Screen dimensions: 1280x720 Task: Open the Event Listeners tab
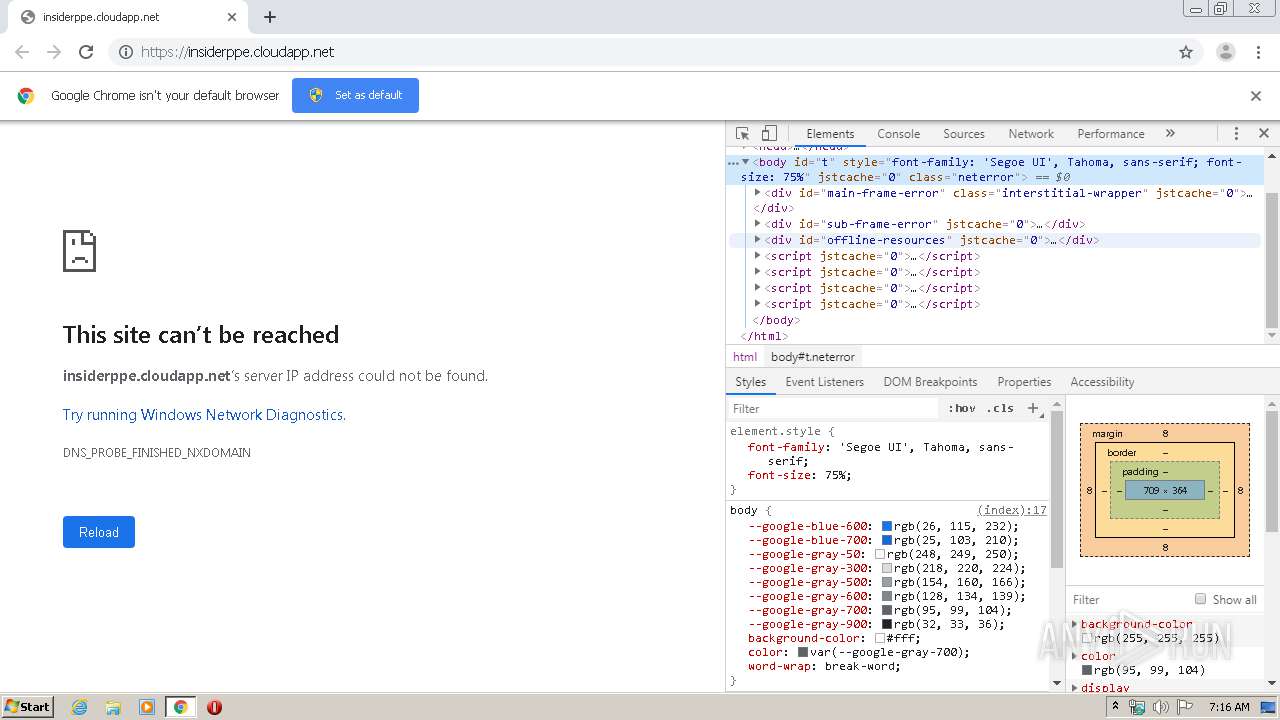click(824, 382)
